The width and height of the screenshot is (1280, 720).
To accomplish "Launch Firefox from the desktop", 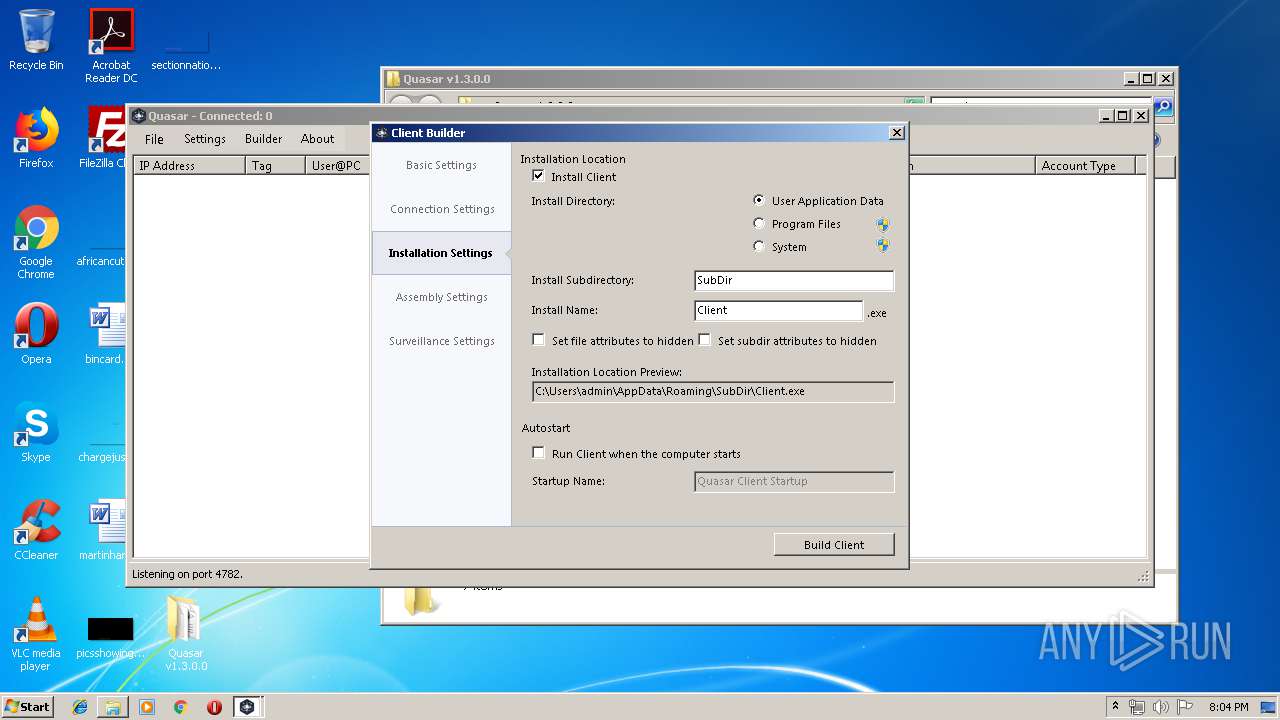I will click(x=36, y=138).
